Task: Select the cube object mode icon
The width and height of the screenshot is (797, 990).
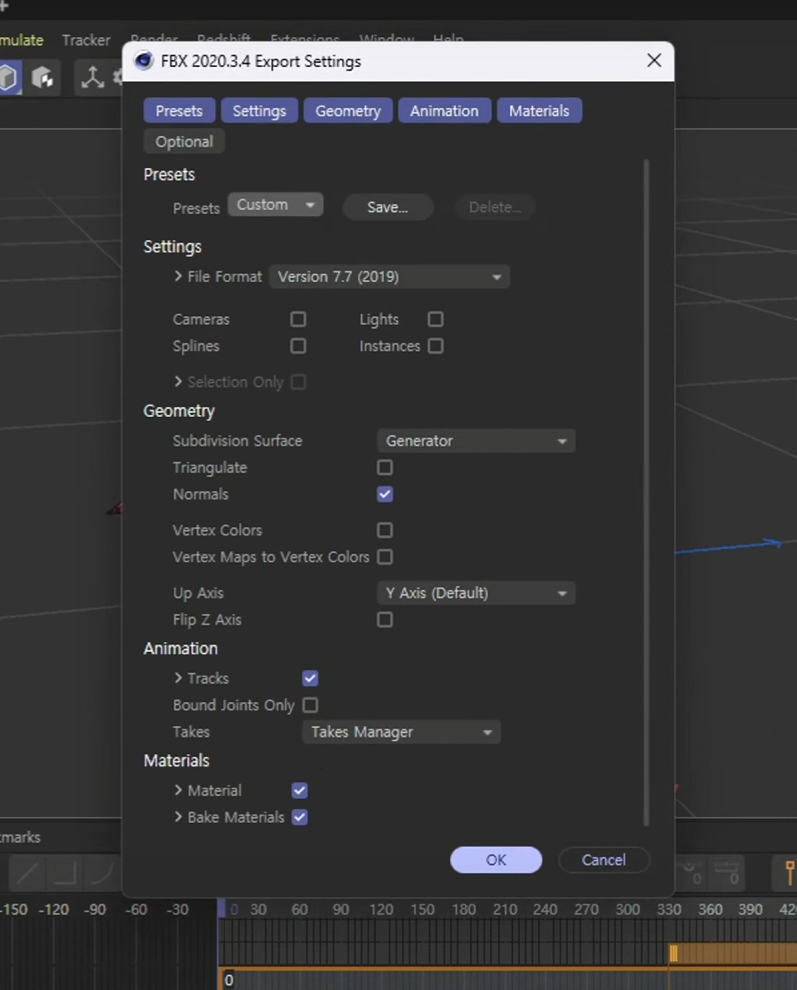Action: pos(9,78)
